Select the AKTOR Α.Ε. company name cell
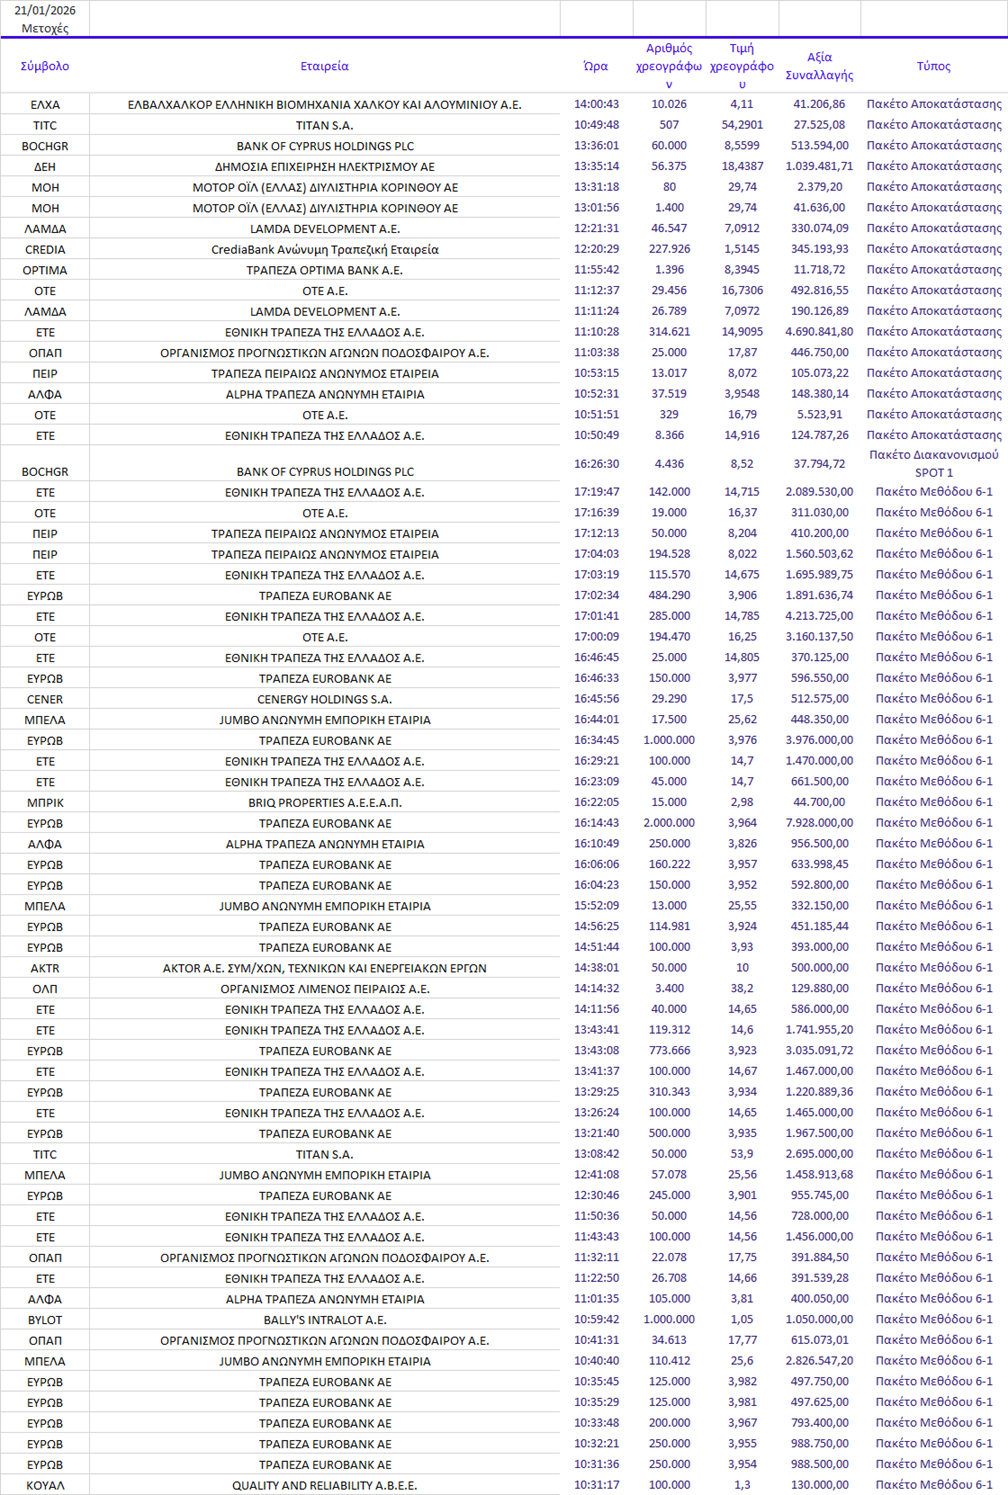Viewport: 1008px width, 1495px height. (x=325, y=968)
